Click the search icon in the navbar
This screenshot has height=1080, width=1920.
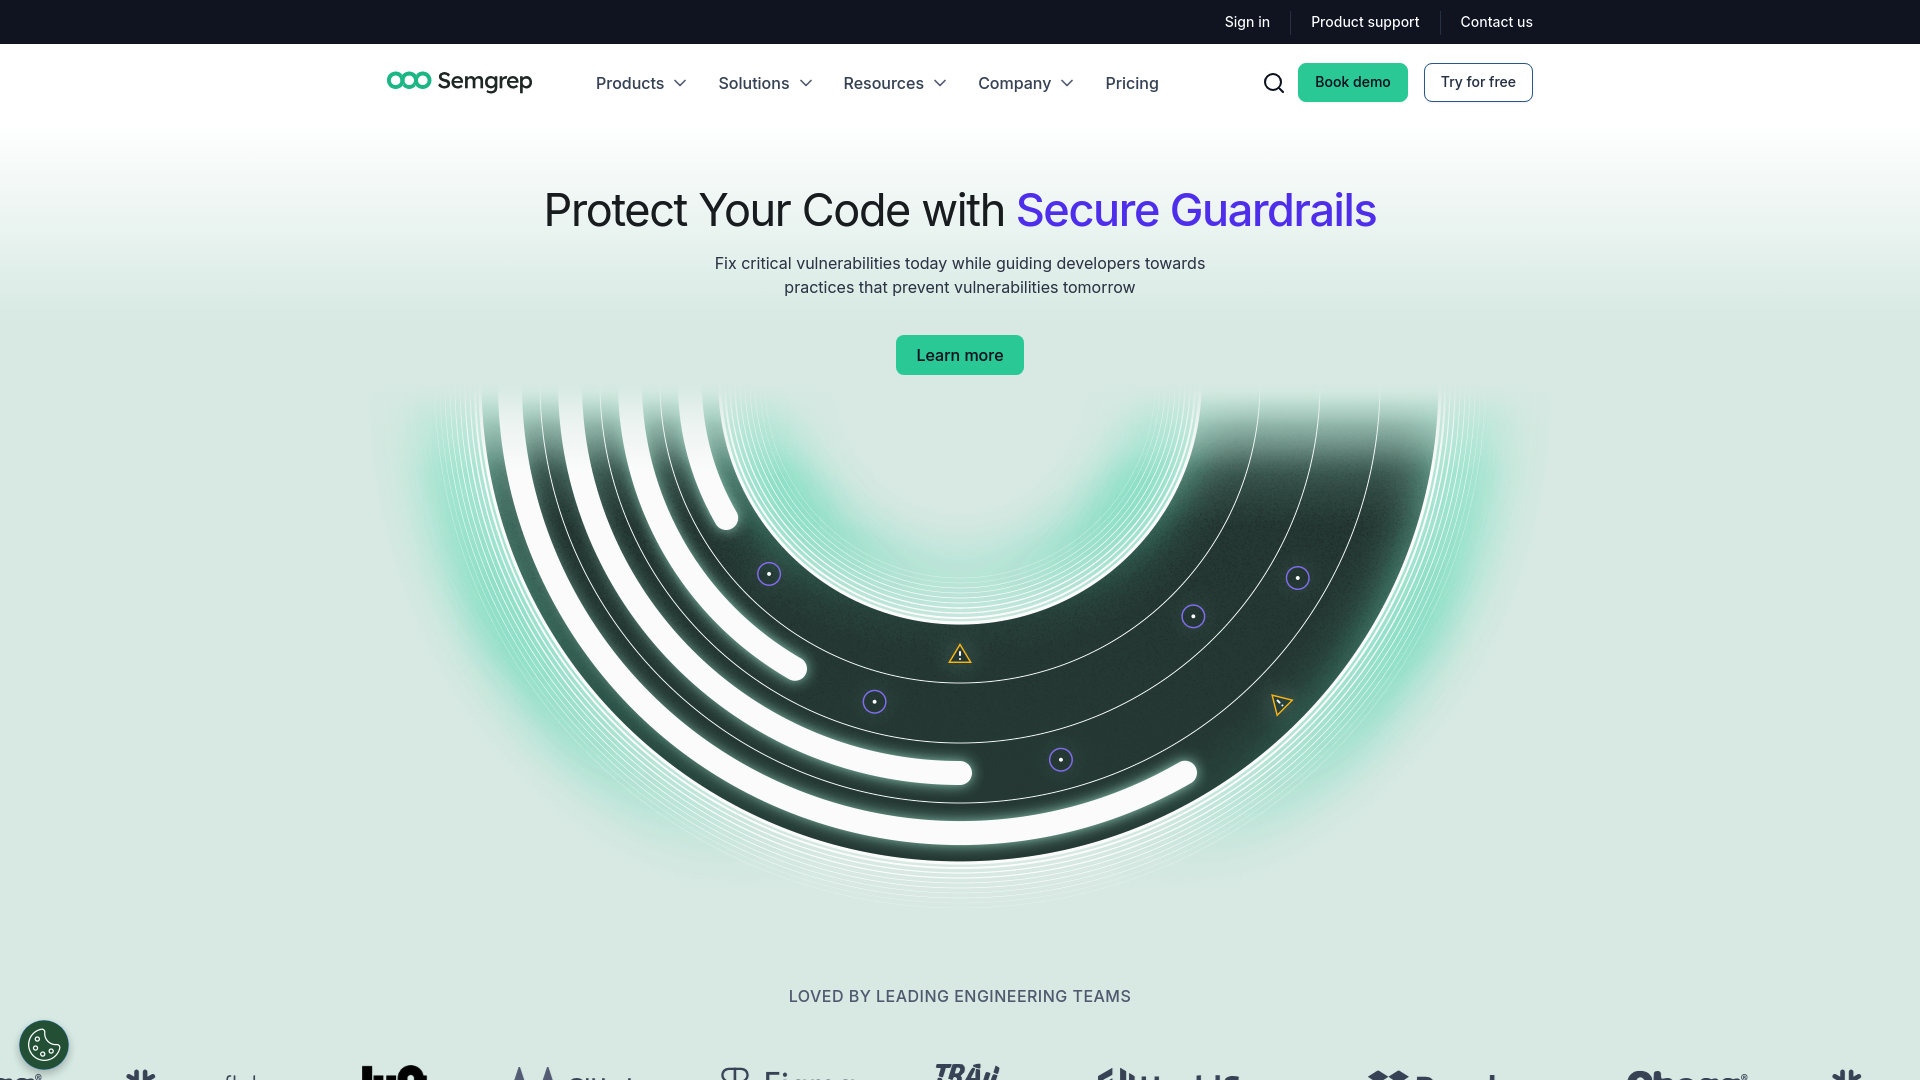1274,82
